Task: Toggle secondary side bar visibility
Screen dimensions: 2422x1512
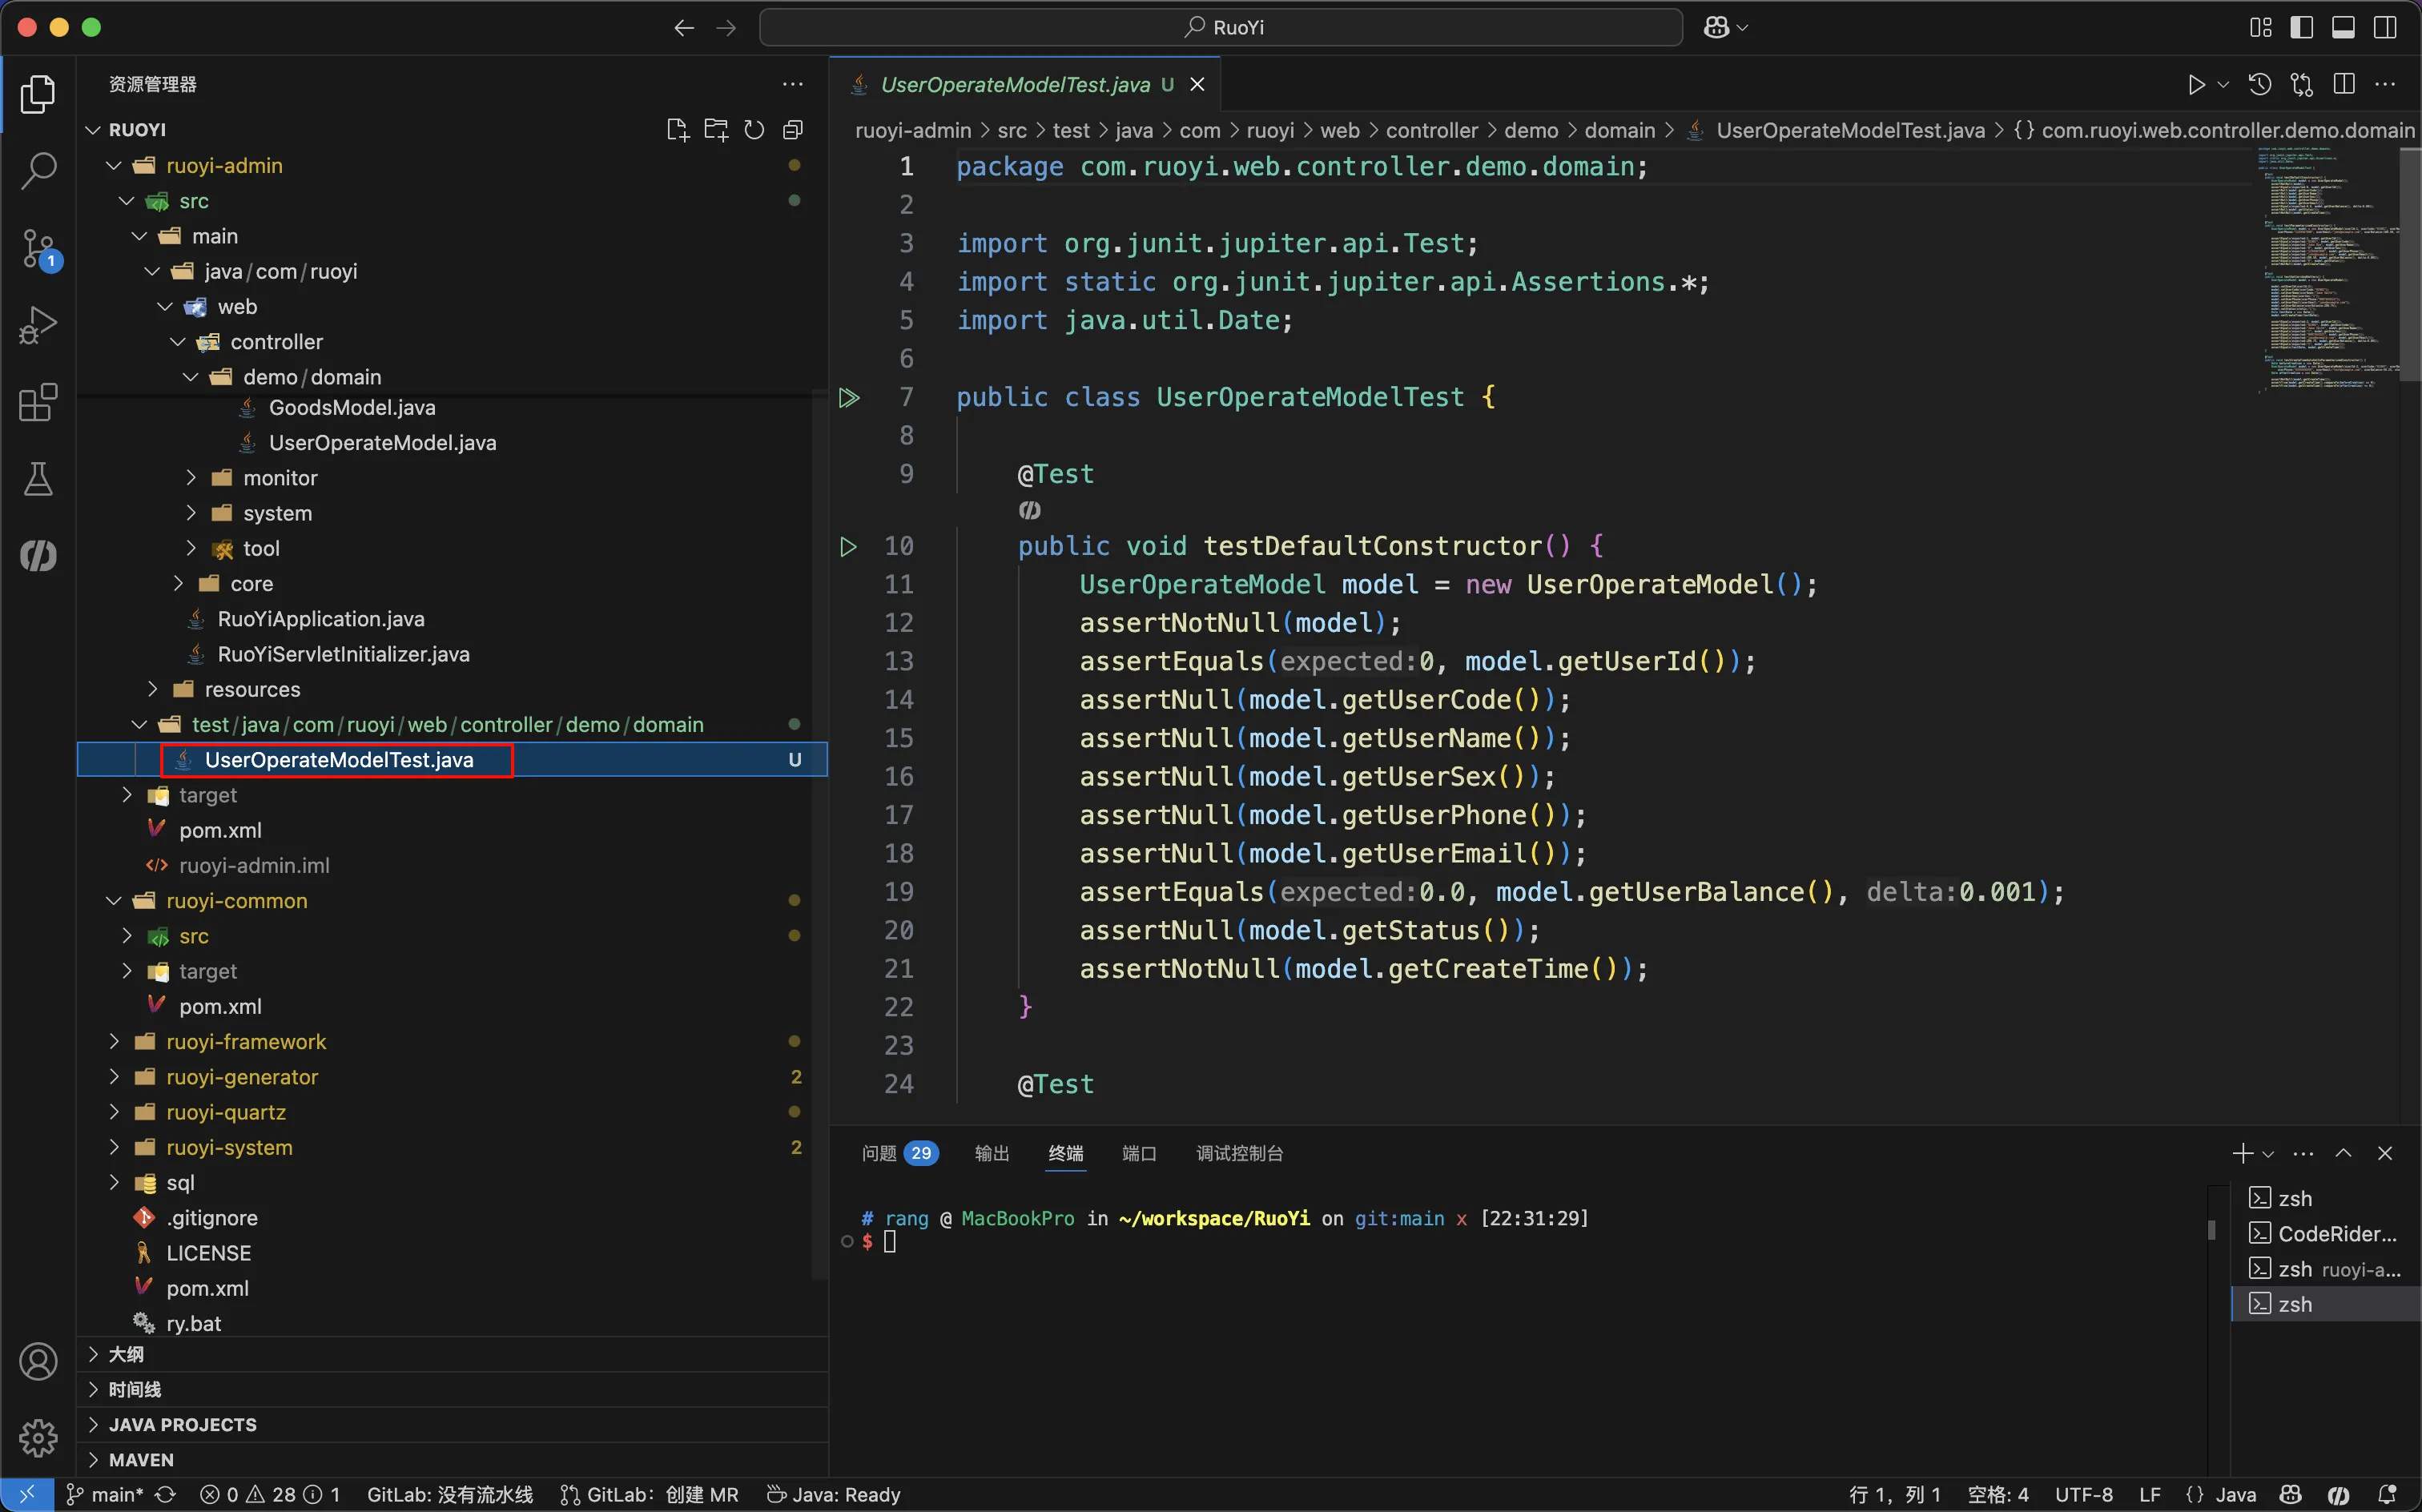Action: point(2385,27)
